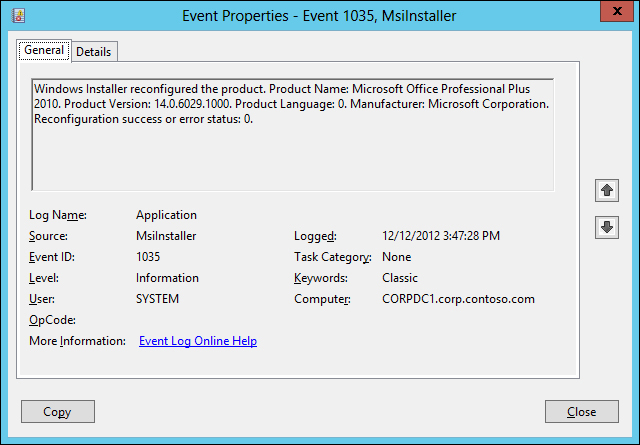Click the Level value Information
This screenshot has width=640, height=445.
(167, 278)
